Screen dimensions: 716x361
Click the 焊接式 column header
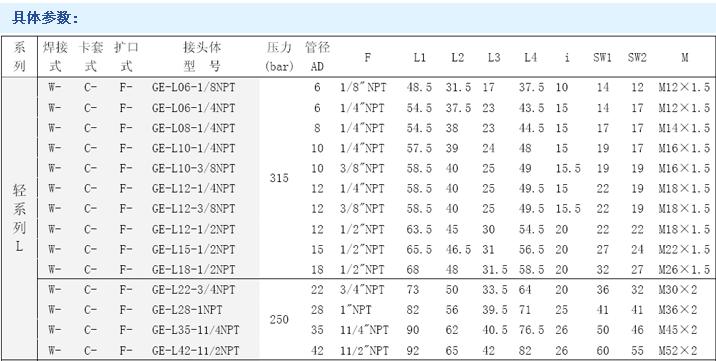(x=55, y=57)
